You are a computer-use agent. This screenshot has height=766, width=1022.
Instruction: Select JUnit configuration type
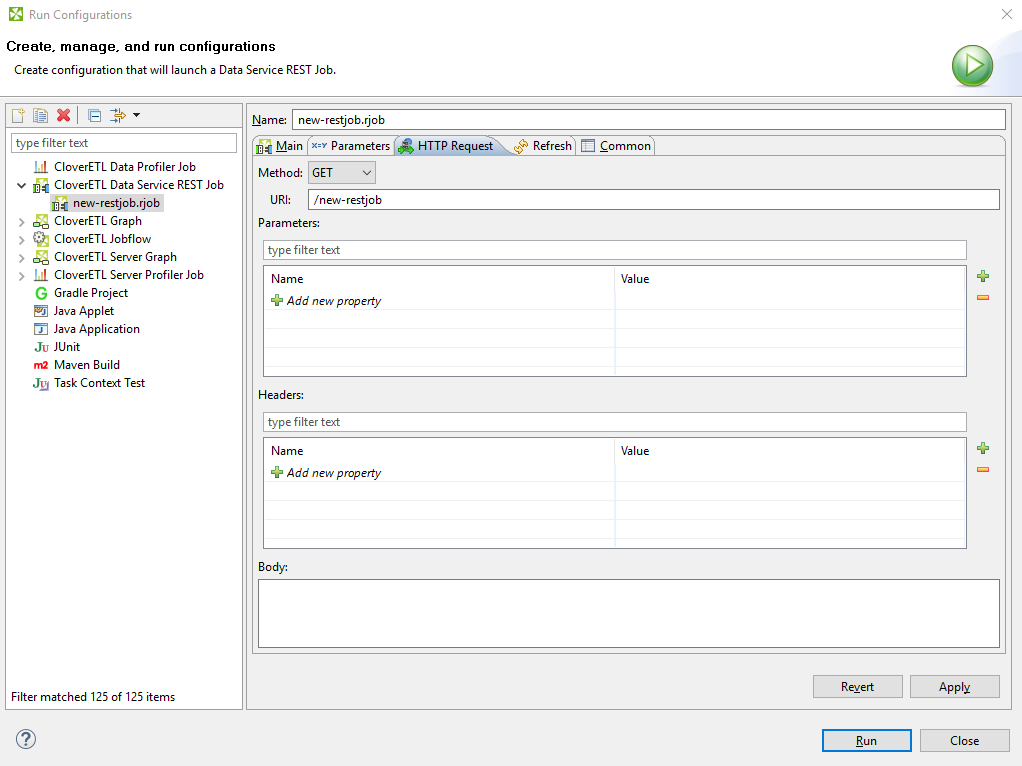tap(66, 347)
